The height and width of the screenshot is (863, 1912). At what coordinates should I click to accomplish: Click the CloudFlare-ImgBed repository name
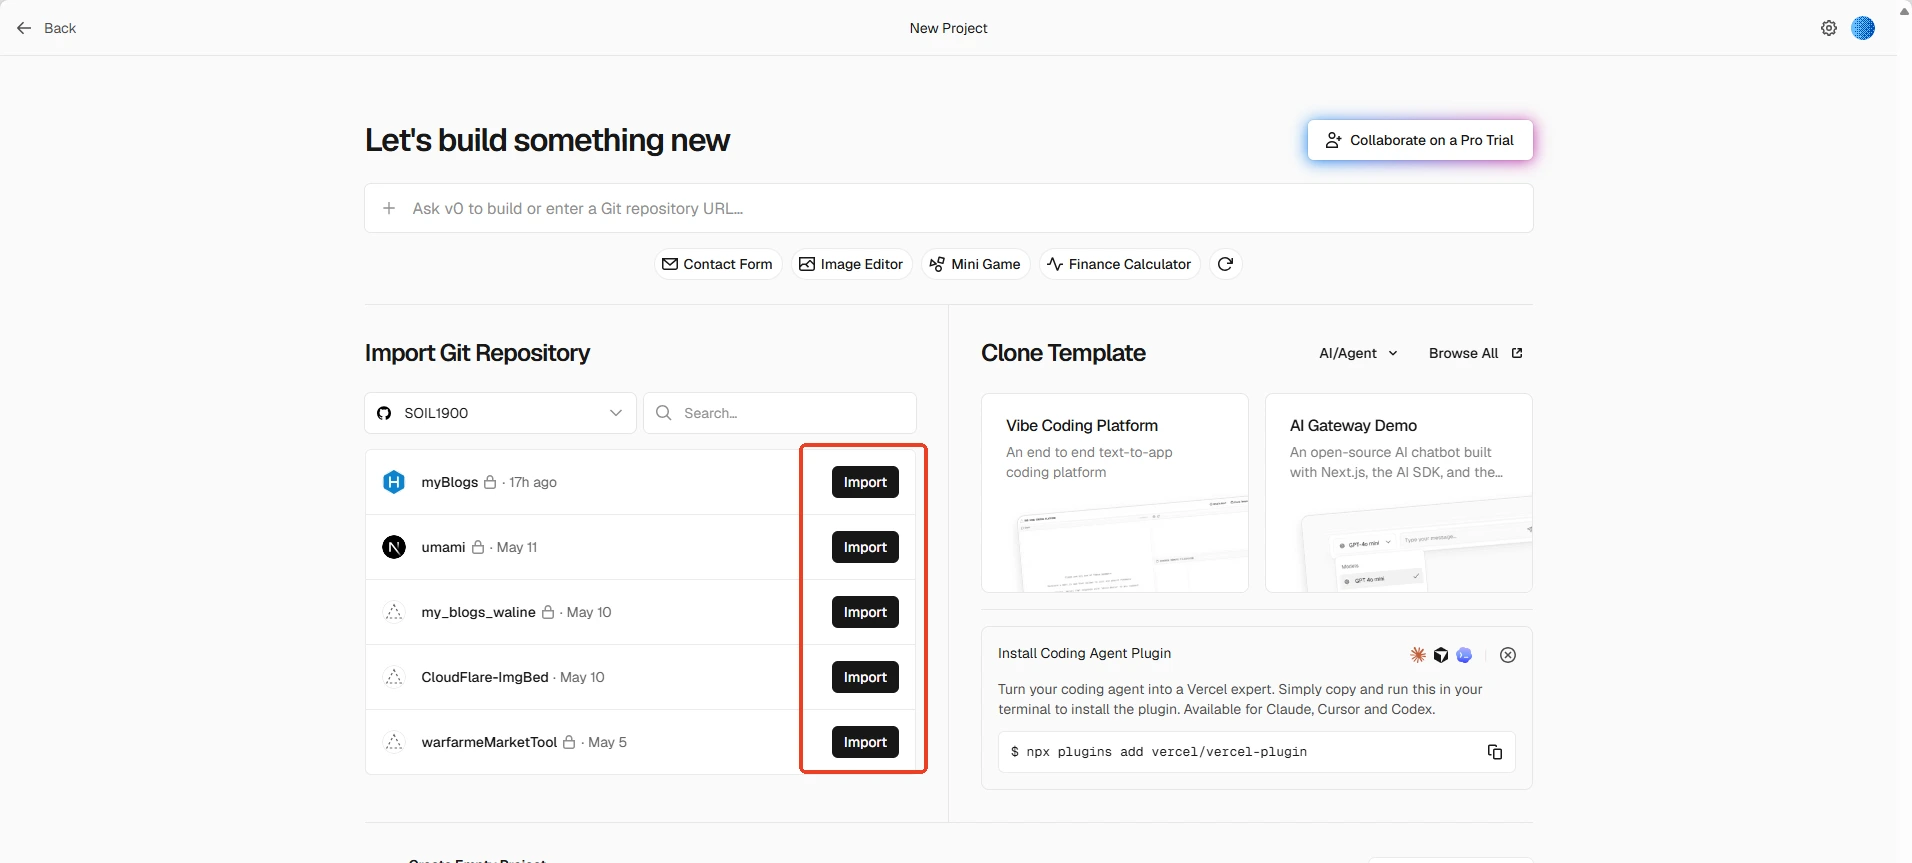(x=485, y=677)
